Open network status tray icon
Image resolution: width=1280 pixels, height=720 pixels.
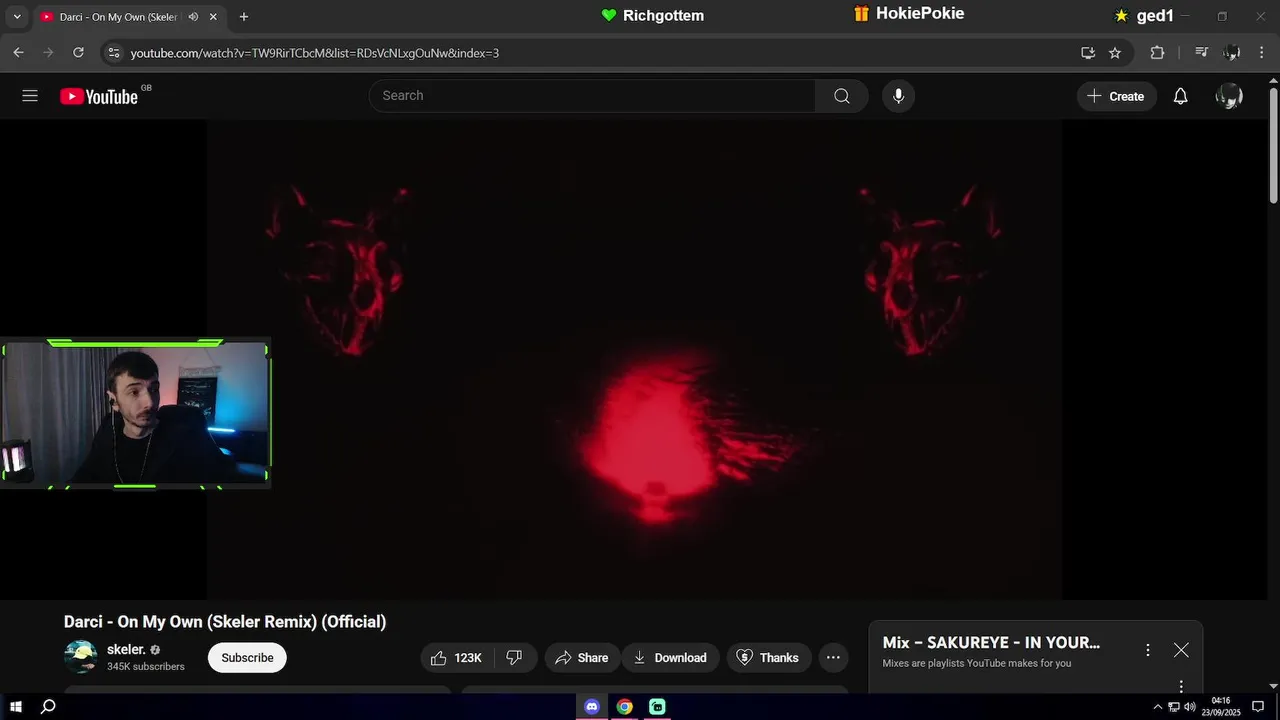click(x=1174, y=707)
